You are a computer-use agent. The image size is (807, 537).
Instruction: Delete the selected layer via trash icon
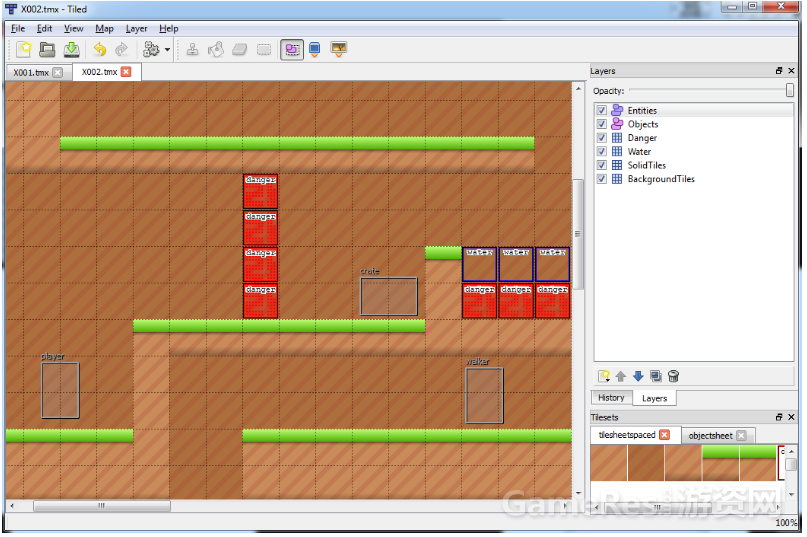(x=673, y=376)
